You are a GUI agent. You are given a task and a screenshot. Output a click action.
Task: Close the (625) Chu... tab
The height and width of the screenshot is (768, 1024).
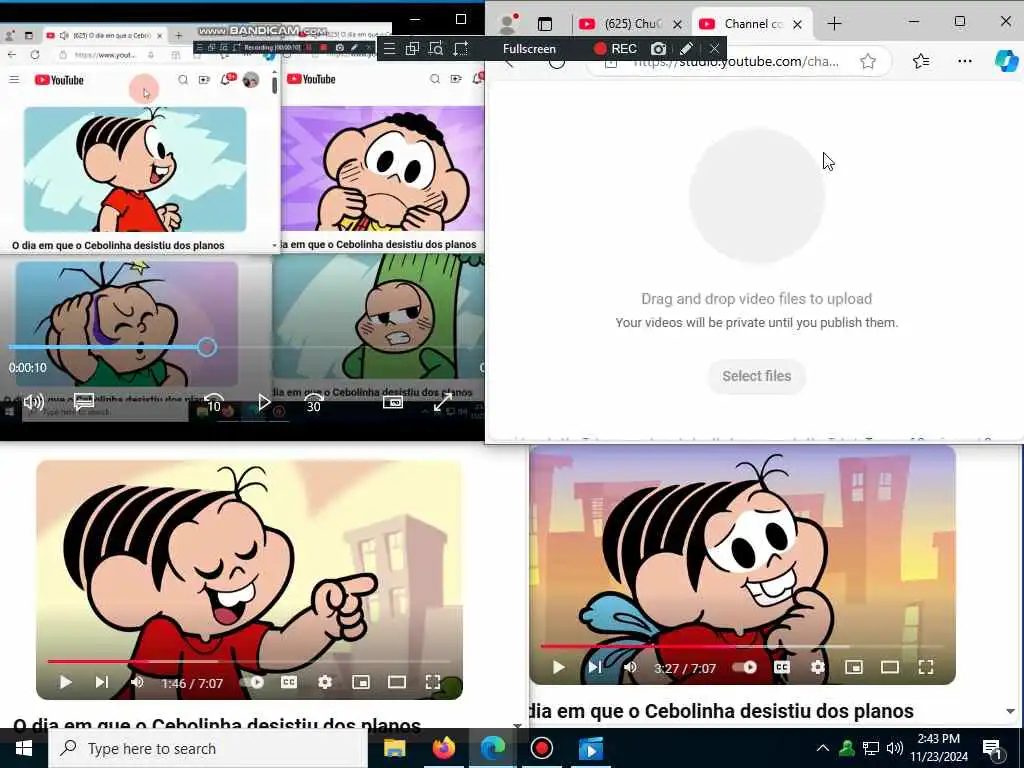(677, 24)
